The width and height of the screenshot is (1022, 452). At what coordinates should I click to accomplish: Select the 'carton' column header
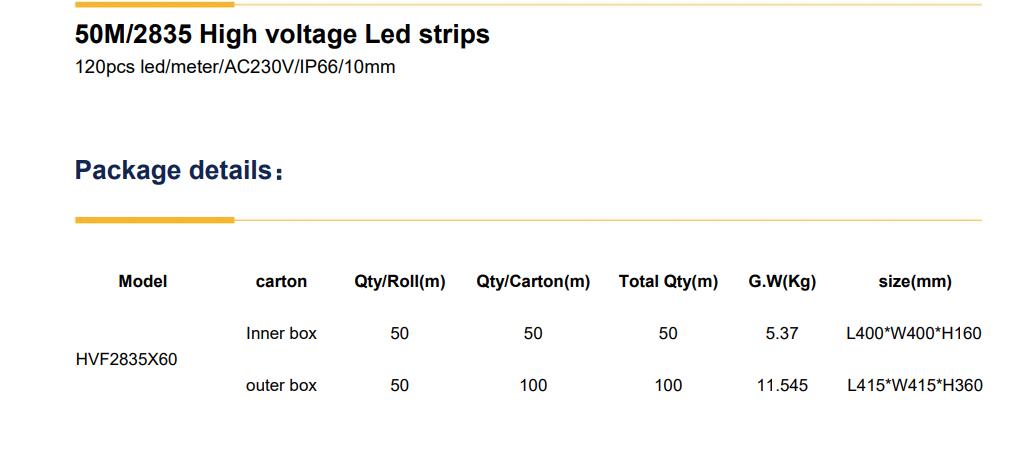click(x=281, y=282)
